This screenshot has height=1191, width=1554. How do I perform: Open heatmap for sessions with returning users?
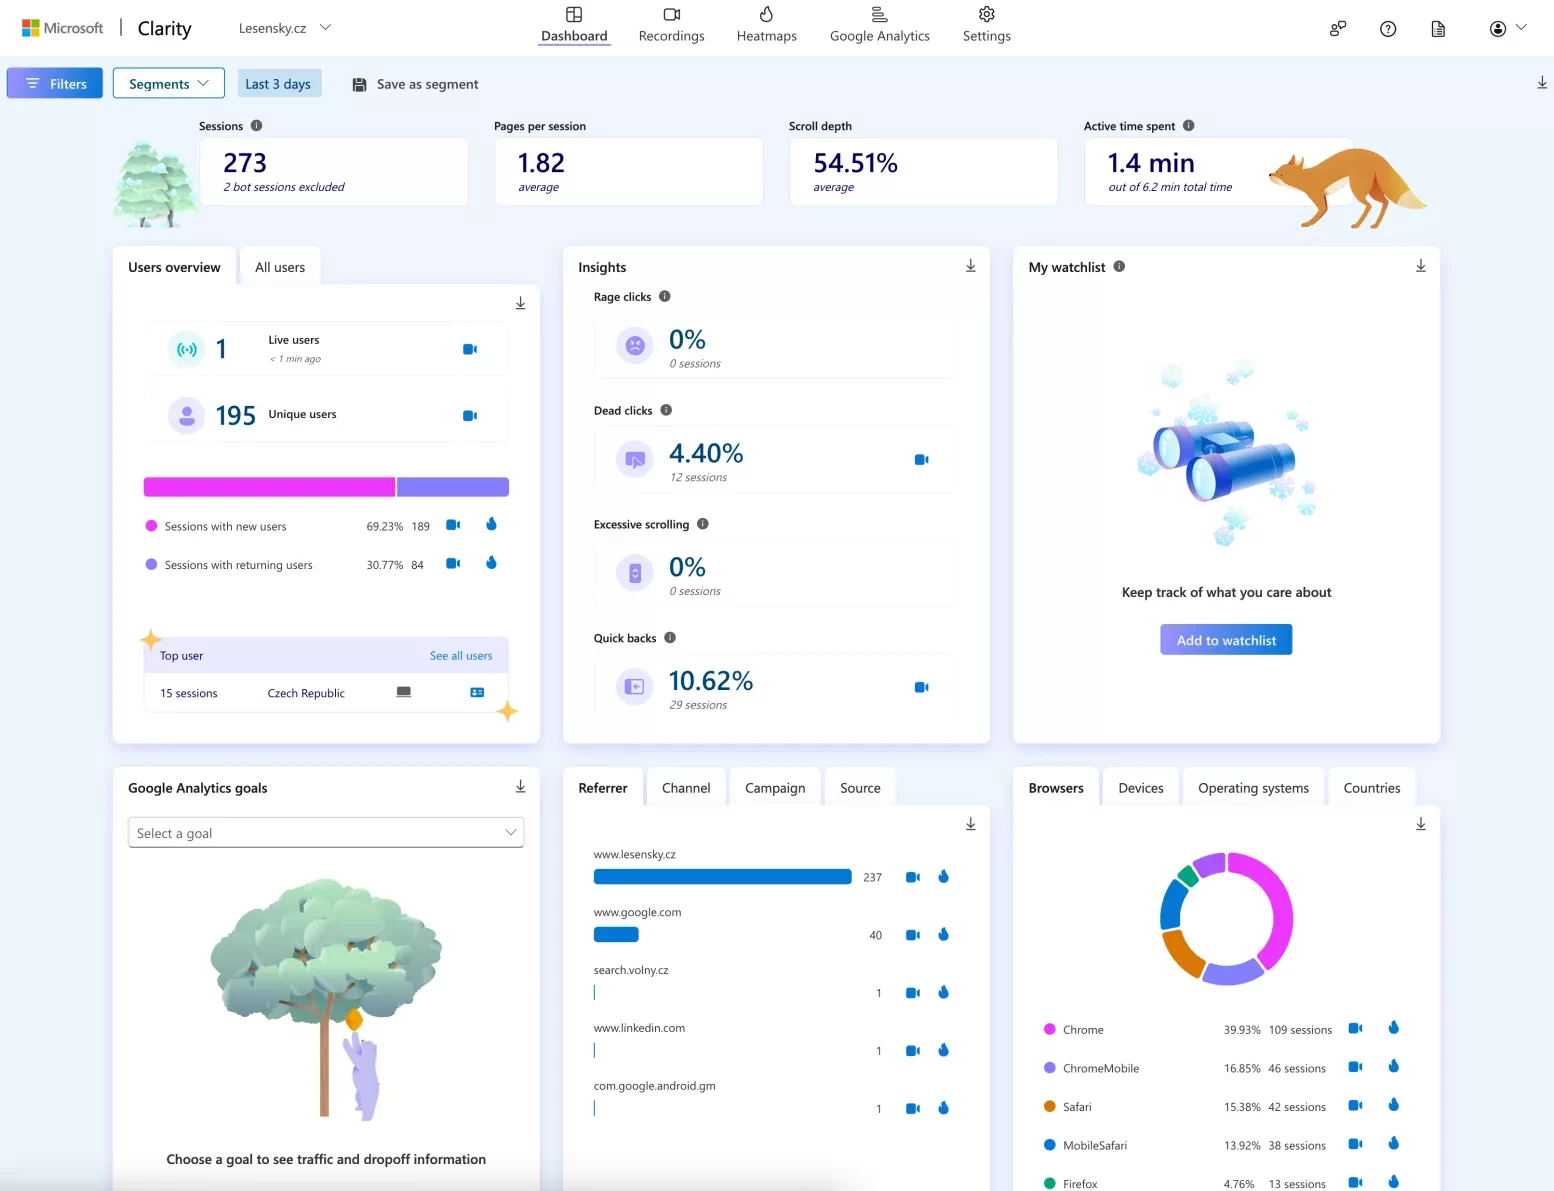pyautogui.click(x=491, y=563)
